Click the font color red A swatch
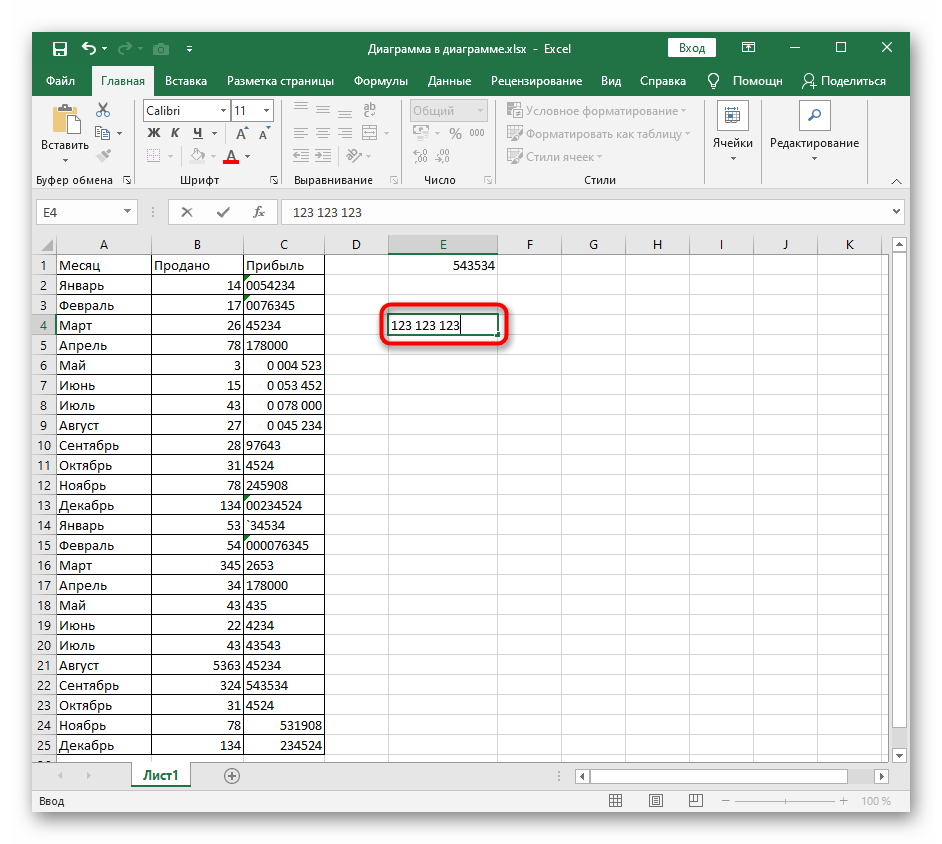 [x=231, y=156]
